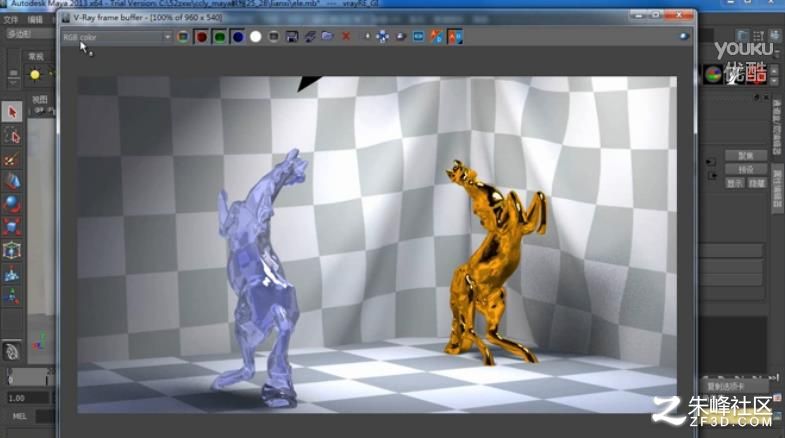Click the layout swirl icon below the toolbox

pyautogui.click(x=12, y=351)
